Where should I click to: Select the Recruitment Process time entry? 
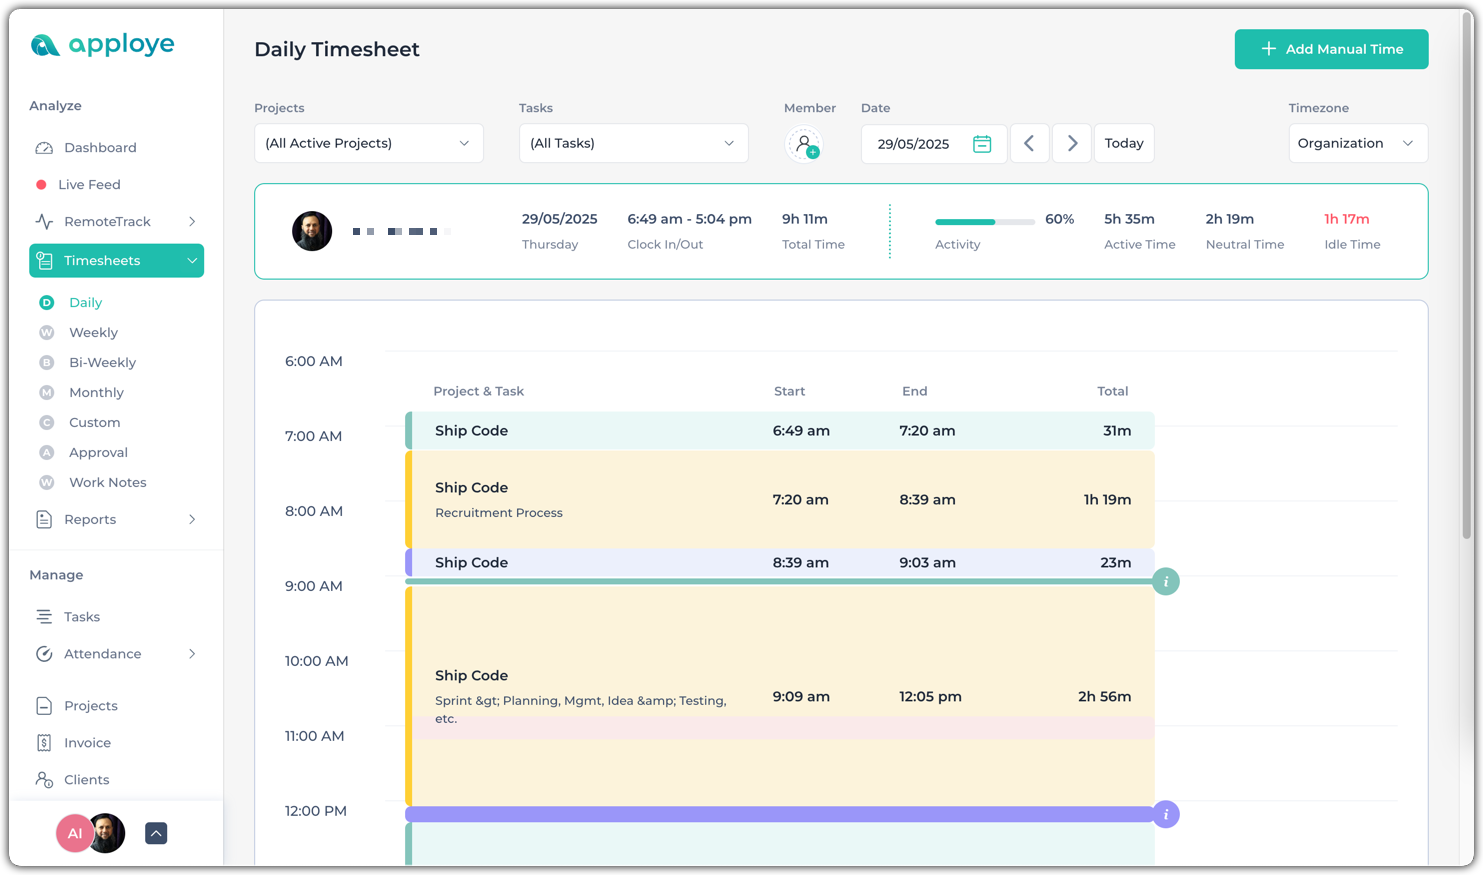tap(780, 500)
